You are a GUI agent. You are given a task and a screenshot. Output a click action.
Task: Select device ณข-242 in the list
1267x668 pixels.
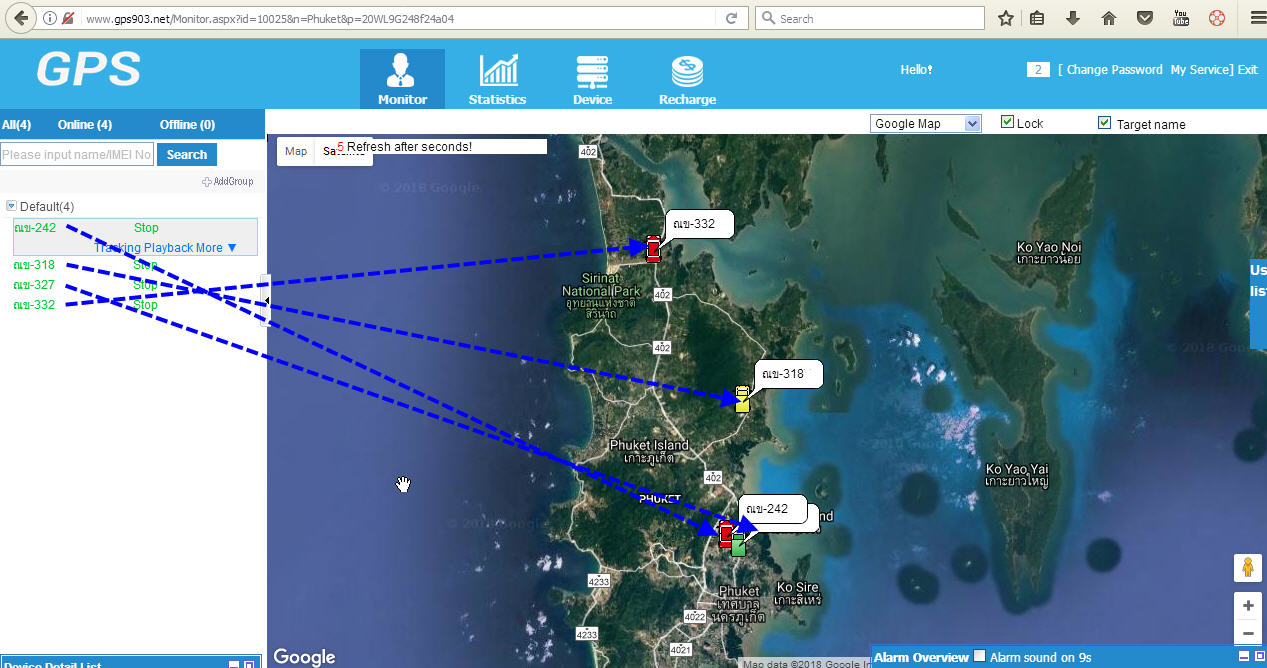[35, 228]
